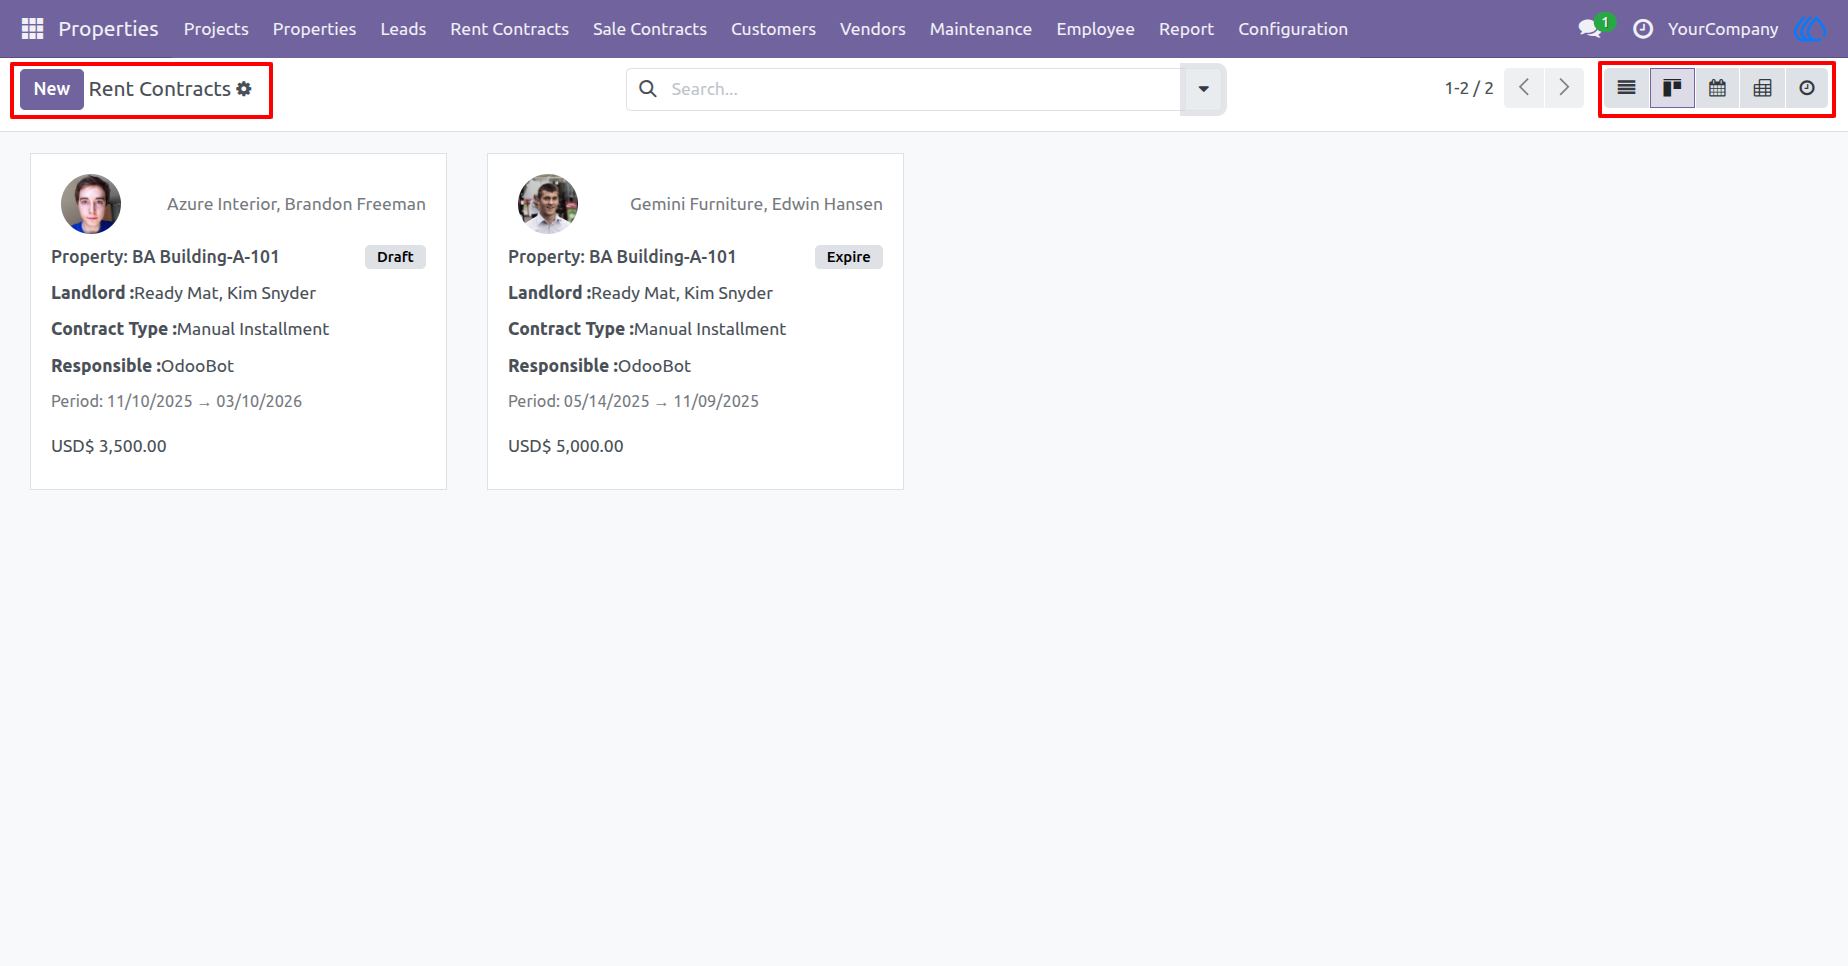Viewport: 1848px width, 966px height.
Task: Open the Projects menu
Action: [216, 29]
